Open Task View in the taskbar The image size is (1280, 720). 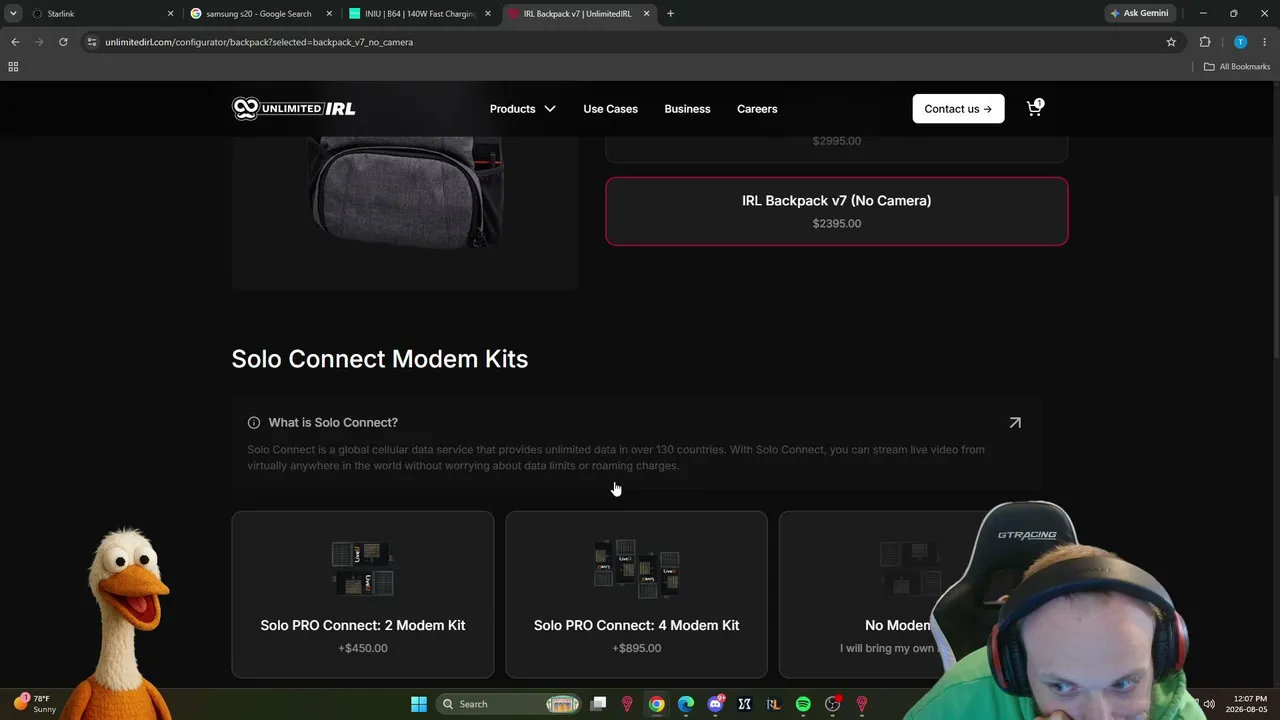click(598, 704)
